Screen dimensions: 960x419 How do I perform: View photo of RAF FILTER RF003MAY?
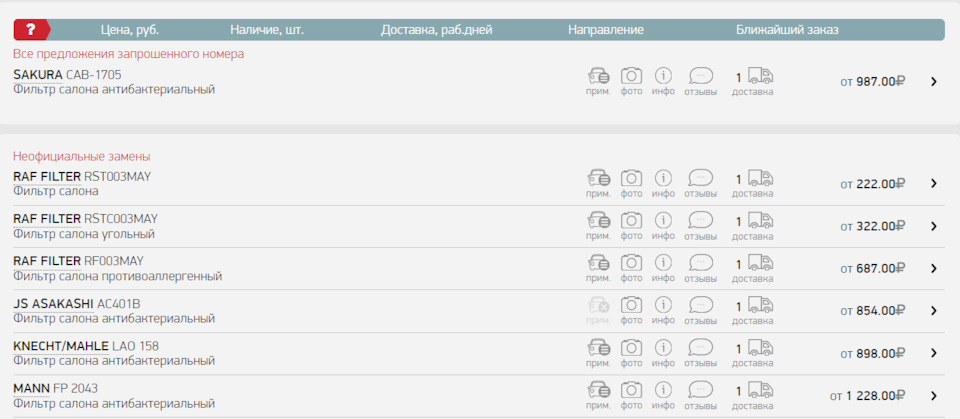[x=631, y=263]
